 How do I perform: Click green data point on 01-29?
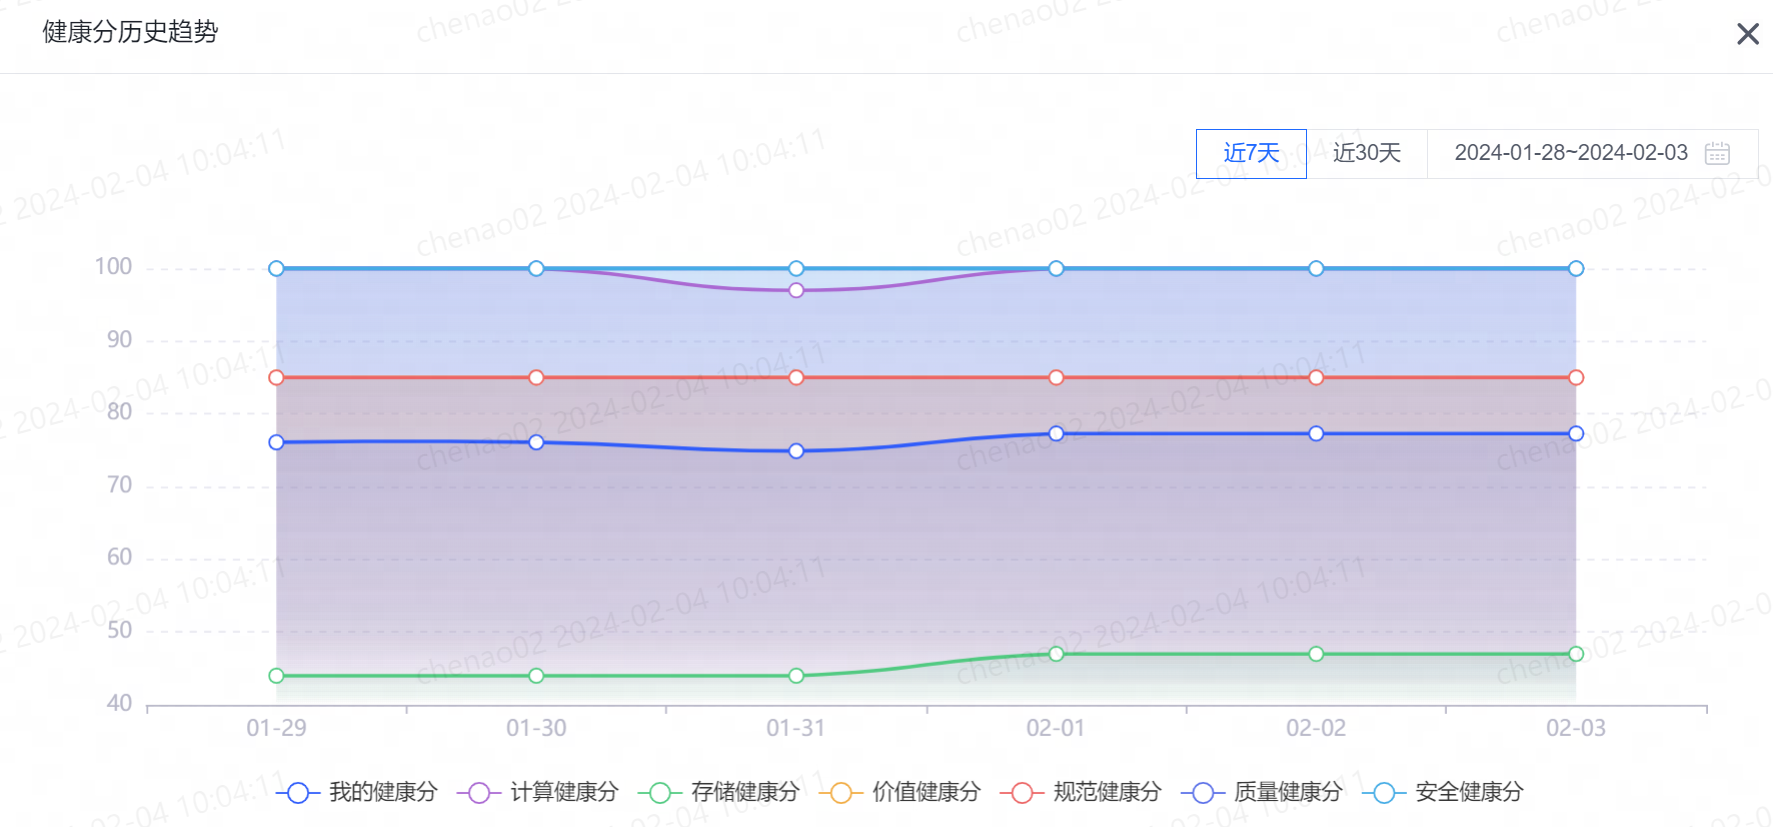coord(276,676)
